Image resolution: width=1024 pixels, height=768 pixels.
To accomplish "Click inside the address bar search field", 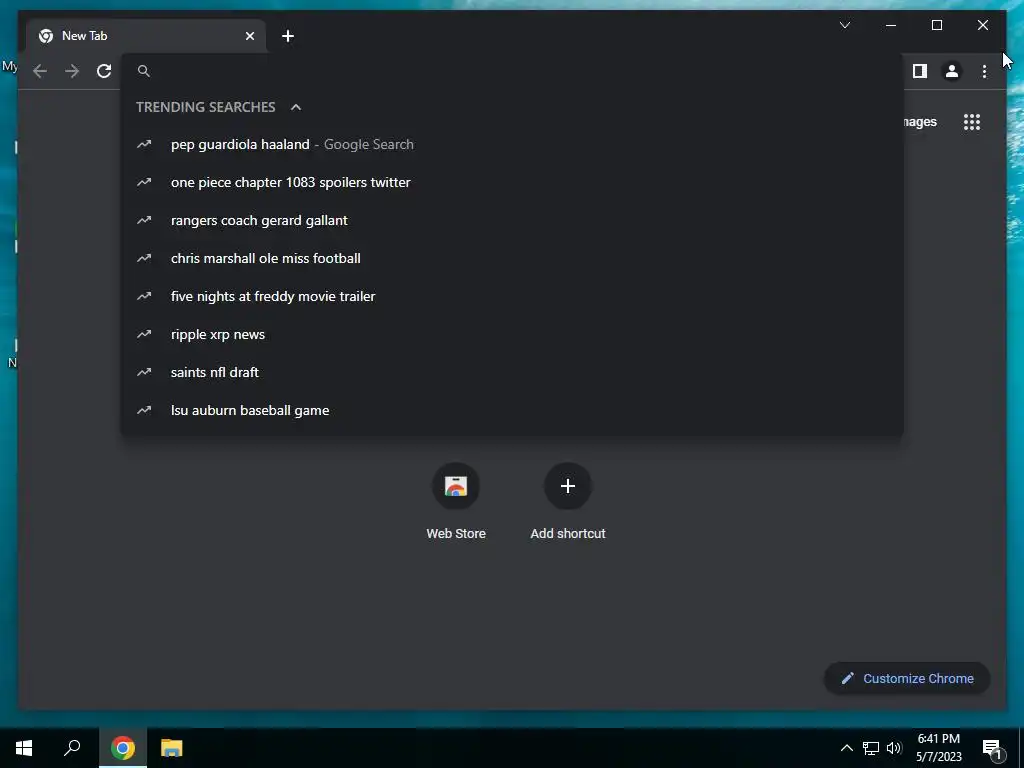I will coord(512,71).
